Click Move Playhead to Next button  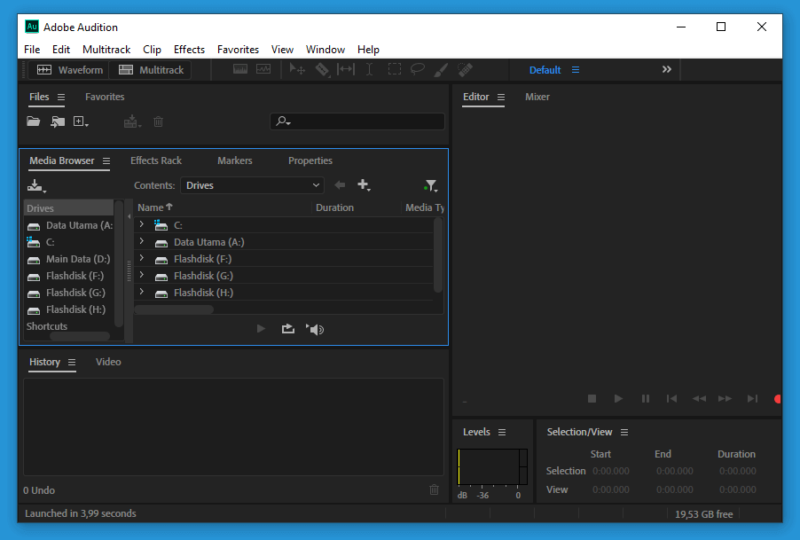(753, 399)
